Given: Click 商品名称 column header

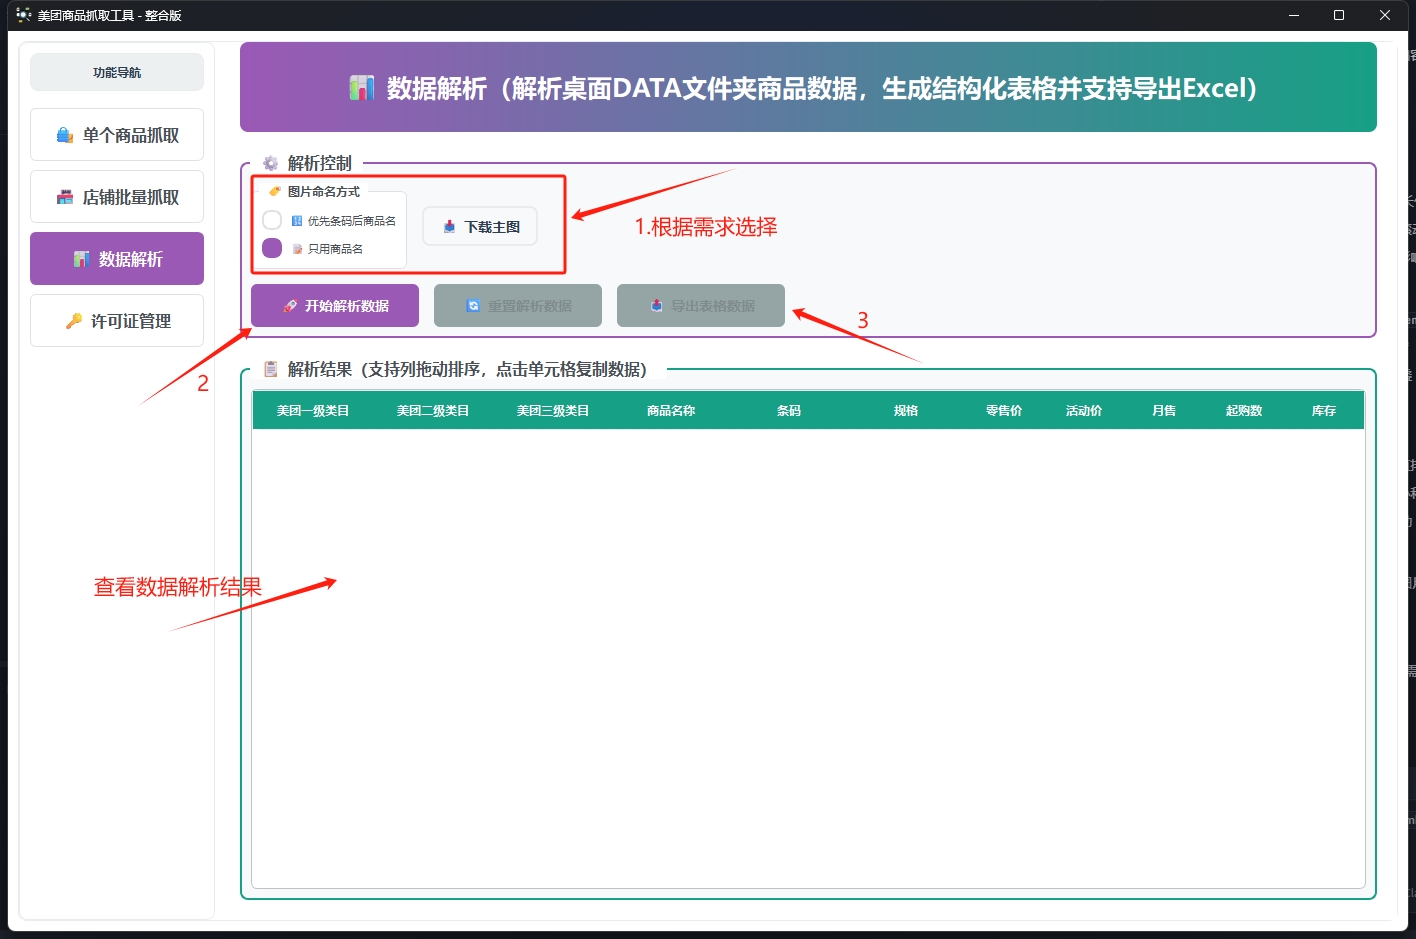Looking at the screenshot, I should click(671, 411).
